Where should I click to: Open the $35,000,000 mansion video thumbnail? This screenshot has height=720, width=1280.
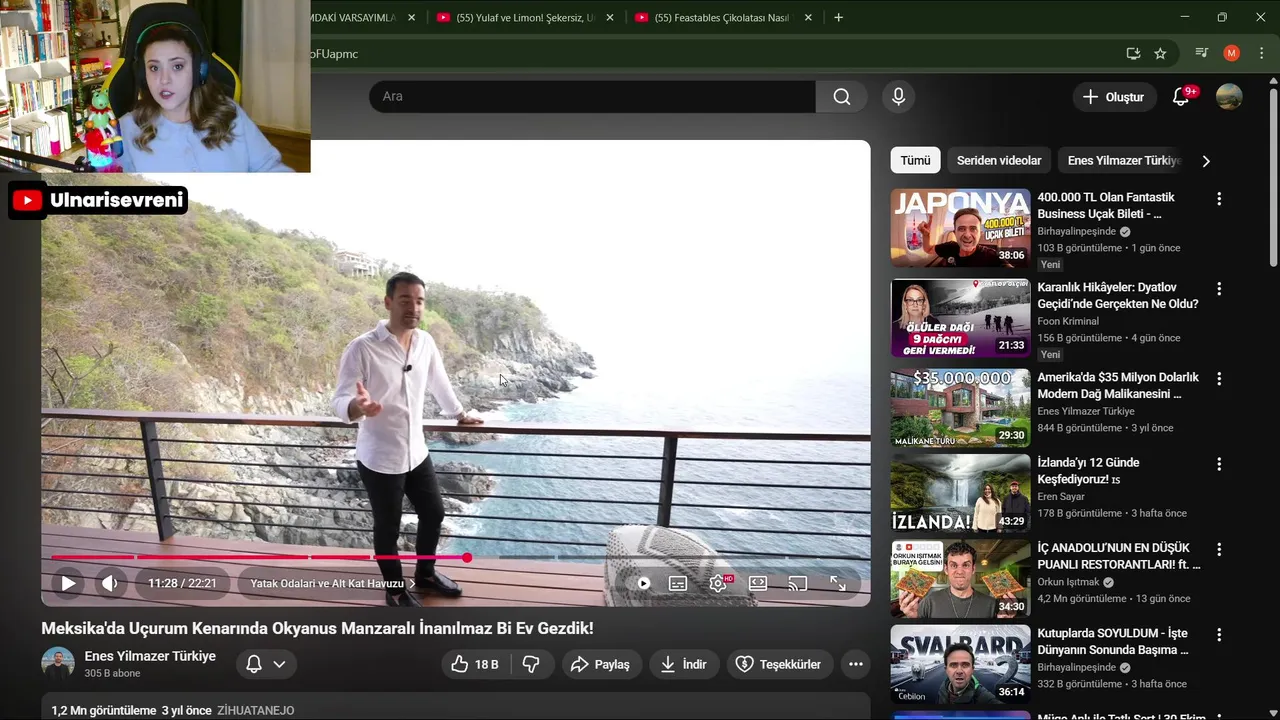tap(960, 408)
